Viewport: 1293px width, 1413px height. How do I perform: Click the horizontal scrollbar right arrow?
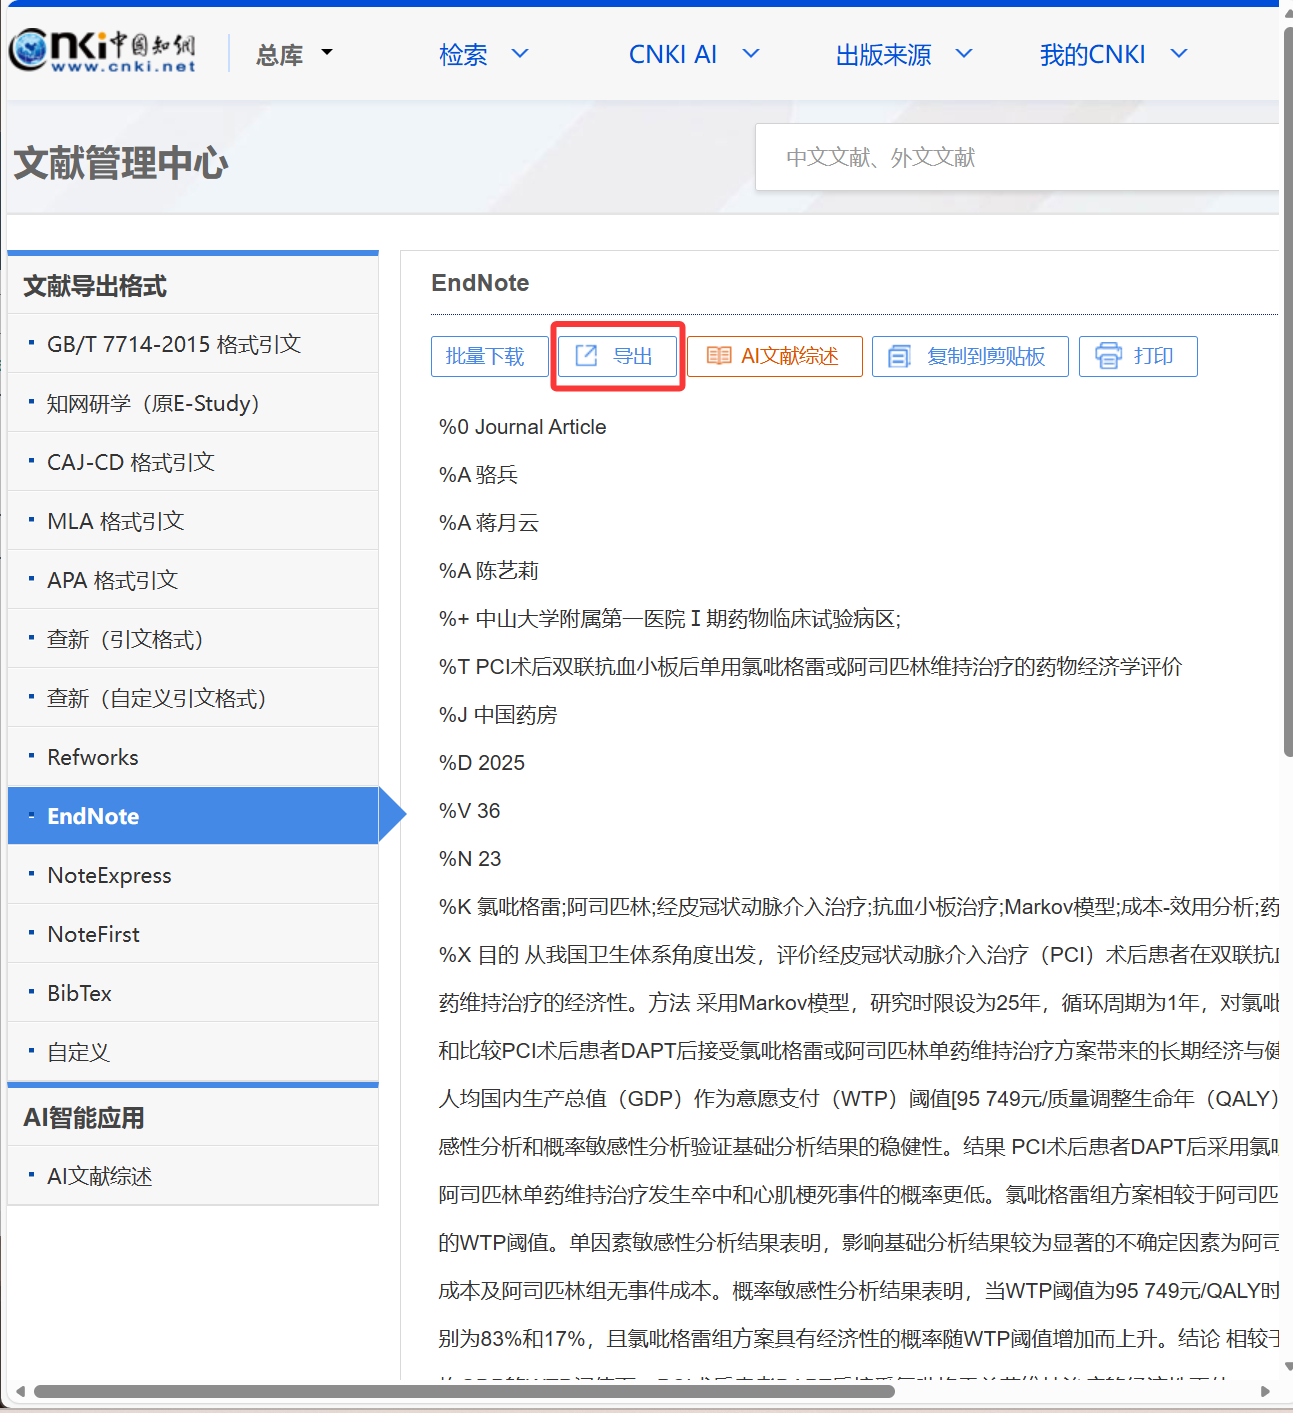pyautogui.click(x=1265, y=1391)
